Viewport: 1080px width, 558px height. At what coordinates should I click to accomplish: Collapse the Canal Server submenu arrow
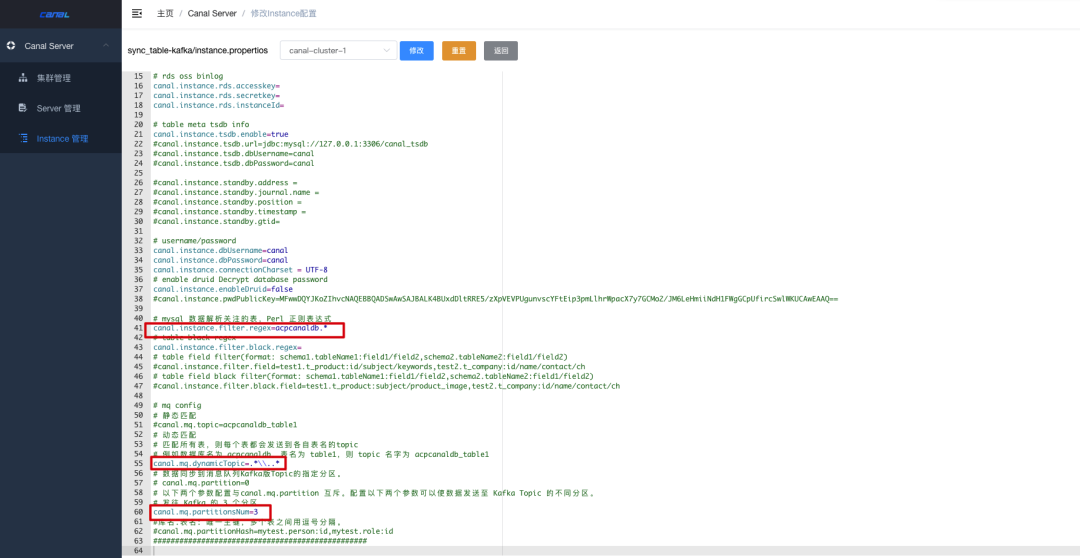[x=105, y=45]
